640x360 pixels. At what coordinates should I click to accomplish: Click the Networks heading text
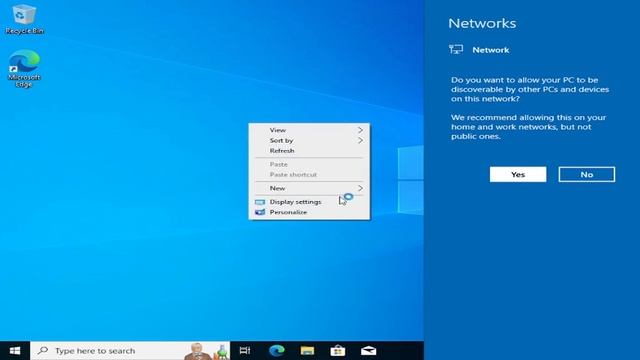(482, 23)
